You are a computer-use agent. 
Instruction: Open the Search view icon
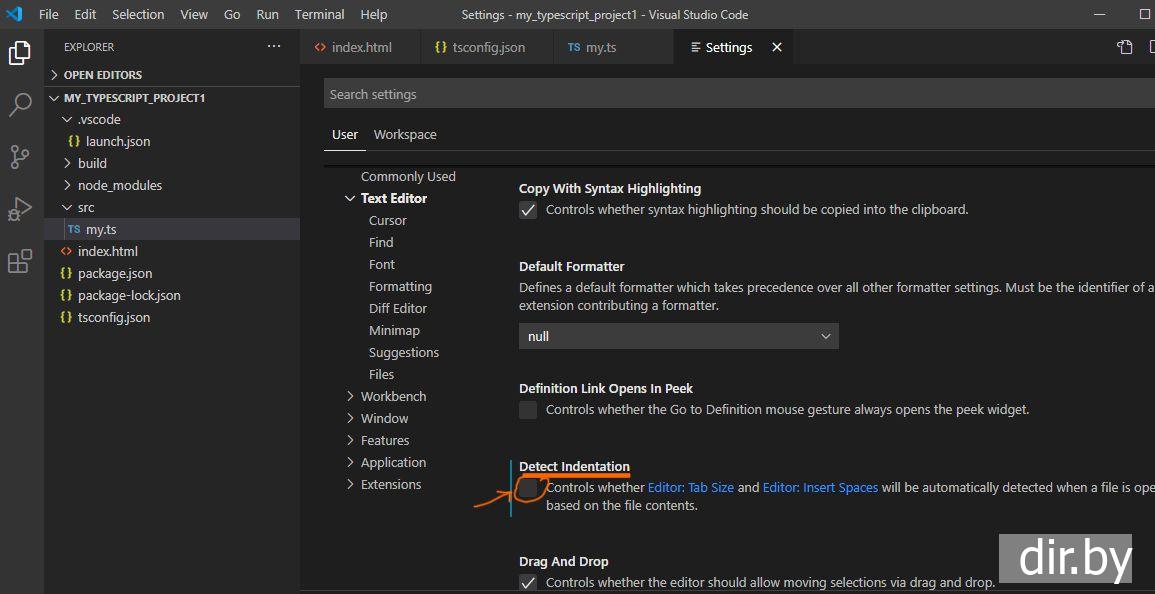pyautogui.click(x=19, y=105)
